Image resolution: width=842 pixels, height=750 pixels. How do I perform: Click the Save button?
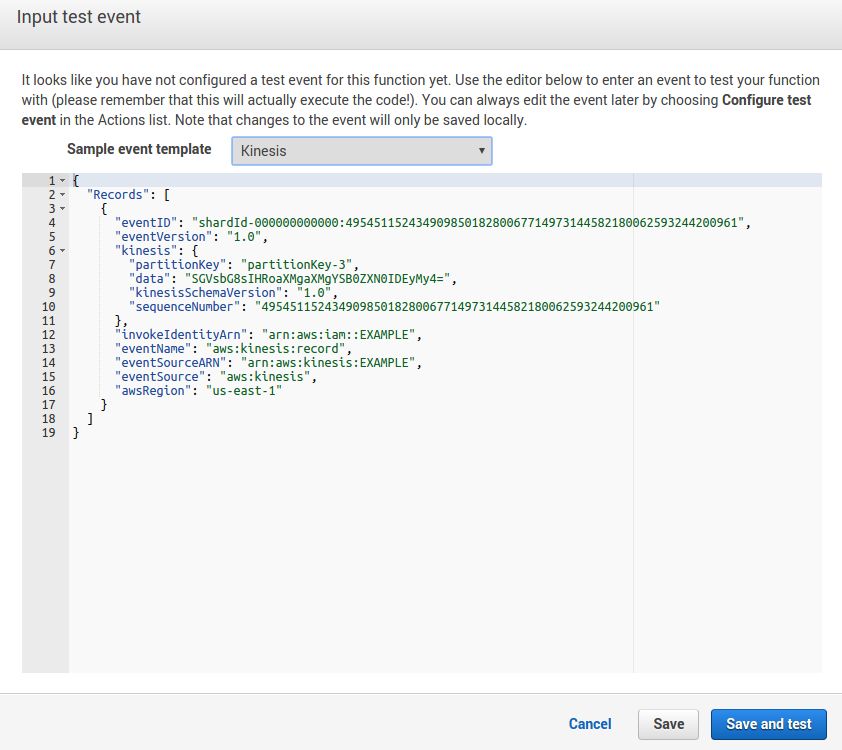pos(668,724)
